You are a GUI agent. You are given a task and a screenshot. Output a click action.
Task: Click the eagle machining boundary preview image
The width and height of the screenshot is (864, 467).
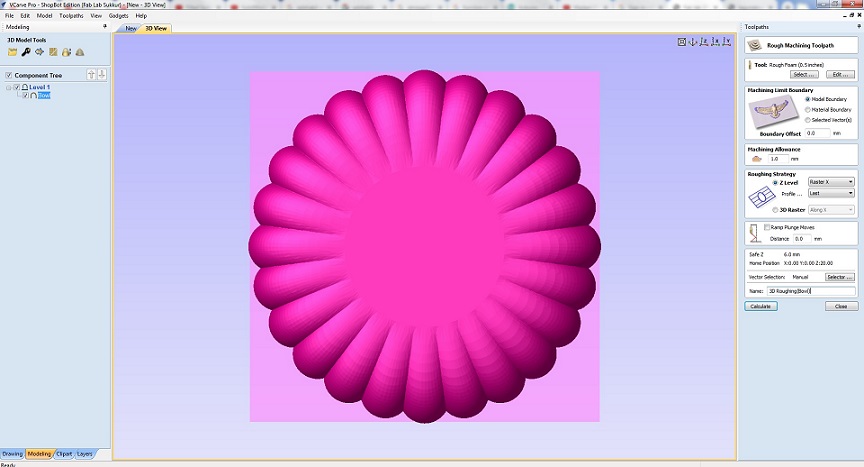[774, 112]
